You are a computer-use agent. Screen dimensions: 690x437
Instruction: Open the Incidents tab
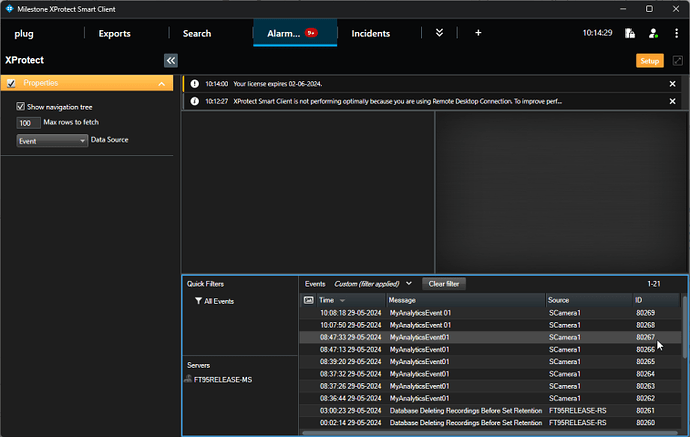(371, 33)
